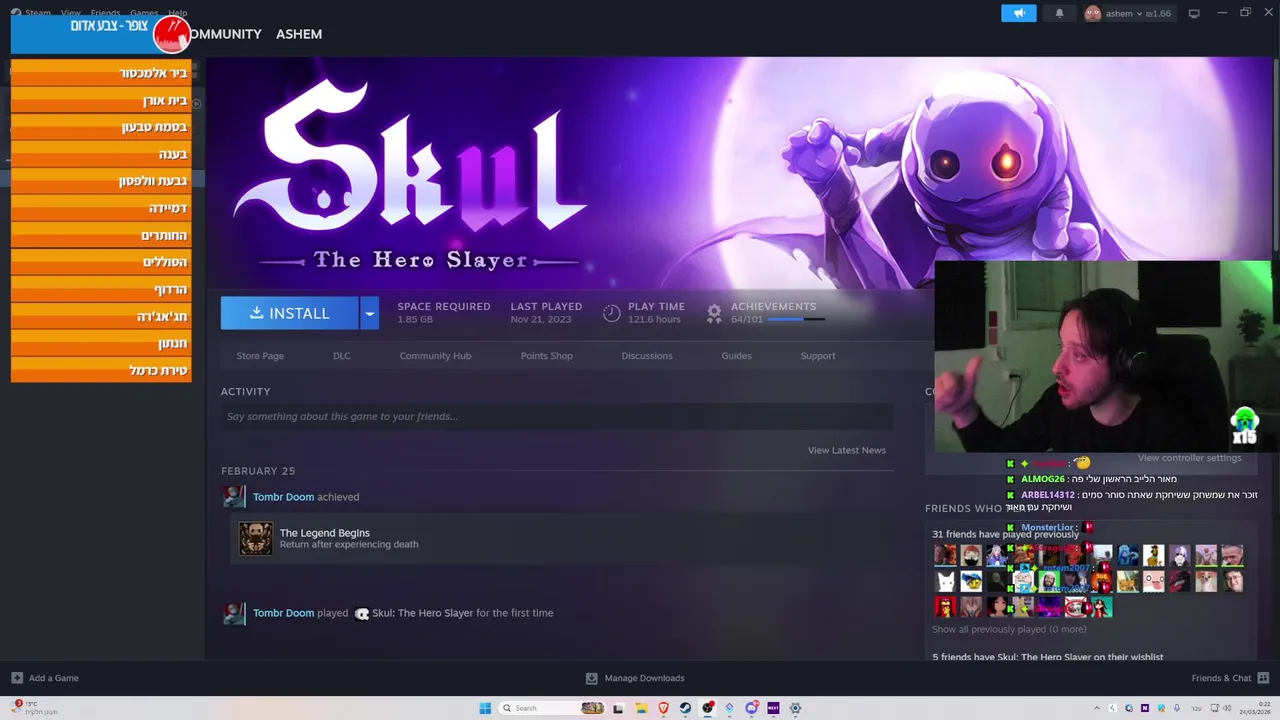This screenshot has height=720, width=1280.
Task: Open the purple NEXT app in taskbar
Action: tap(773, 708)
